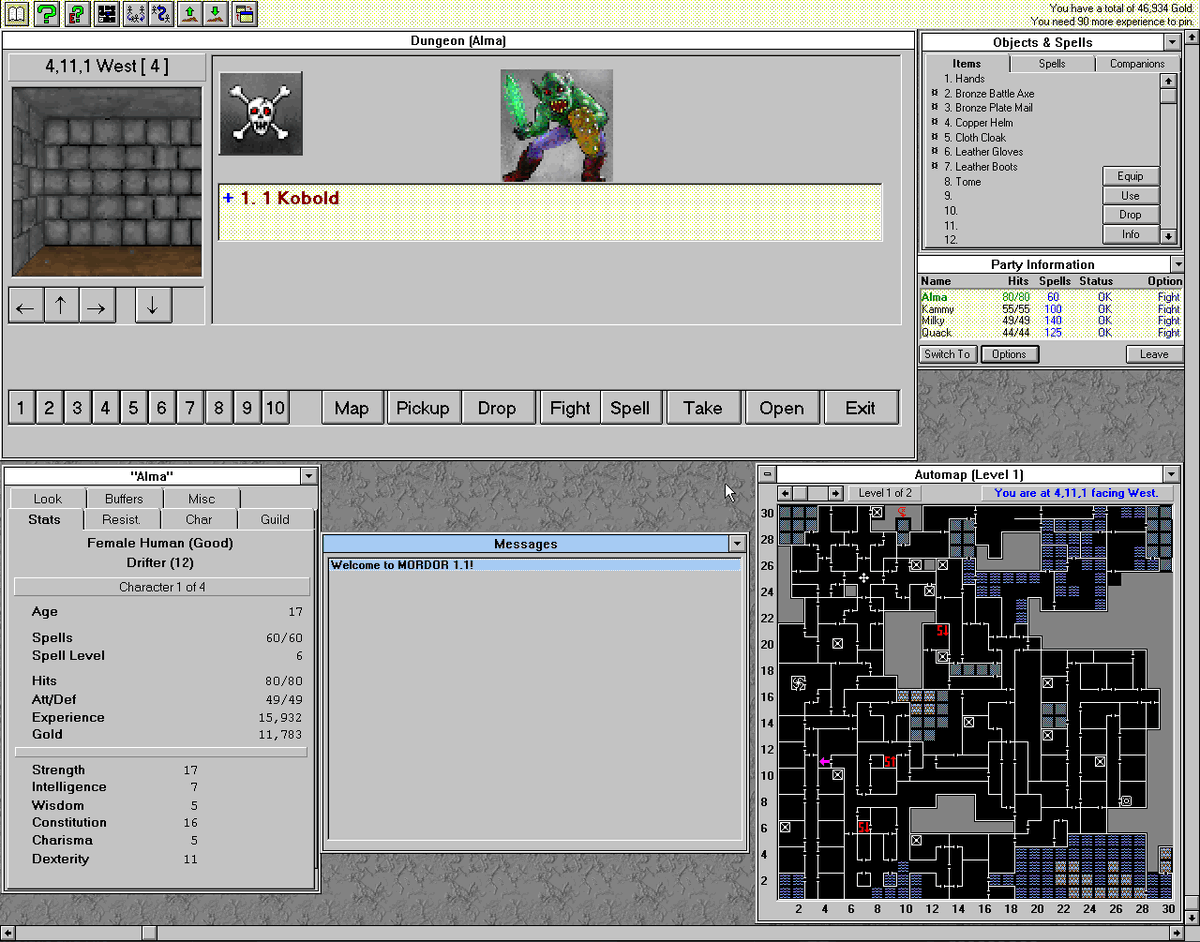Open the Messages window dropdown arrow
Image resolution: width=1200 pixels, height=942 pixels.
tap(737, 543)
